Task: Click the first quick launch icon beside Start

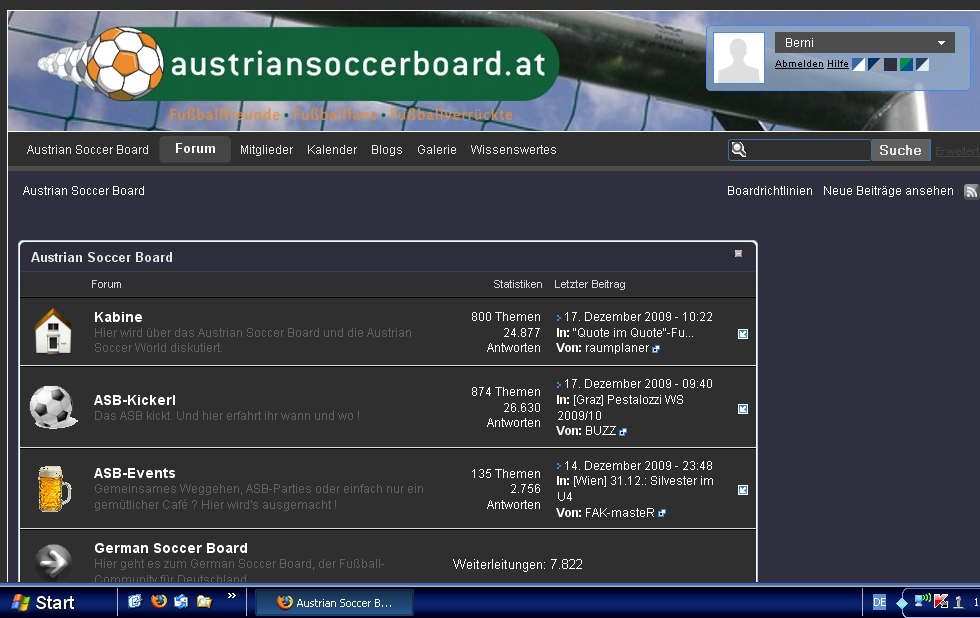Action: [x=135, y=601]
